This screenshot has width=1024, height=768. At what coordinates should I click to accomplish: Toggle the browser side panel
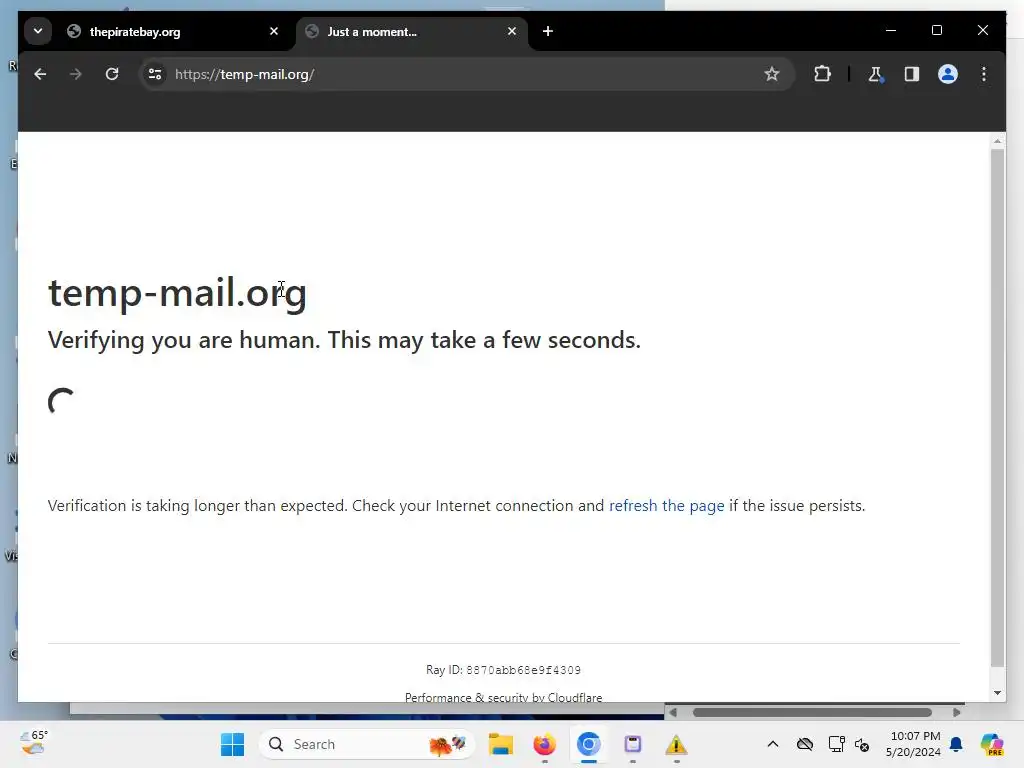click(912, 74)
